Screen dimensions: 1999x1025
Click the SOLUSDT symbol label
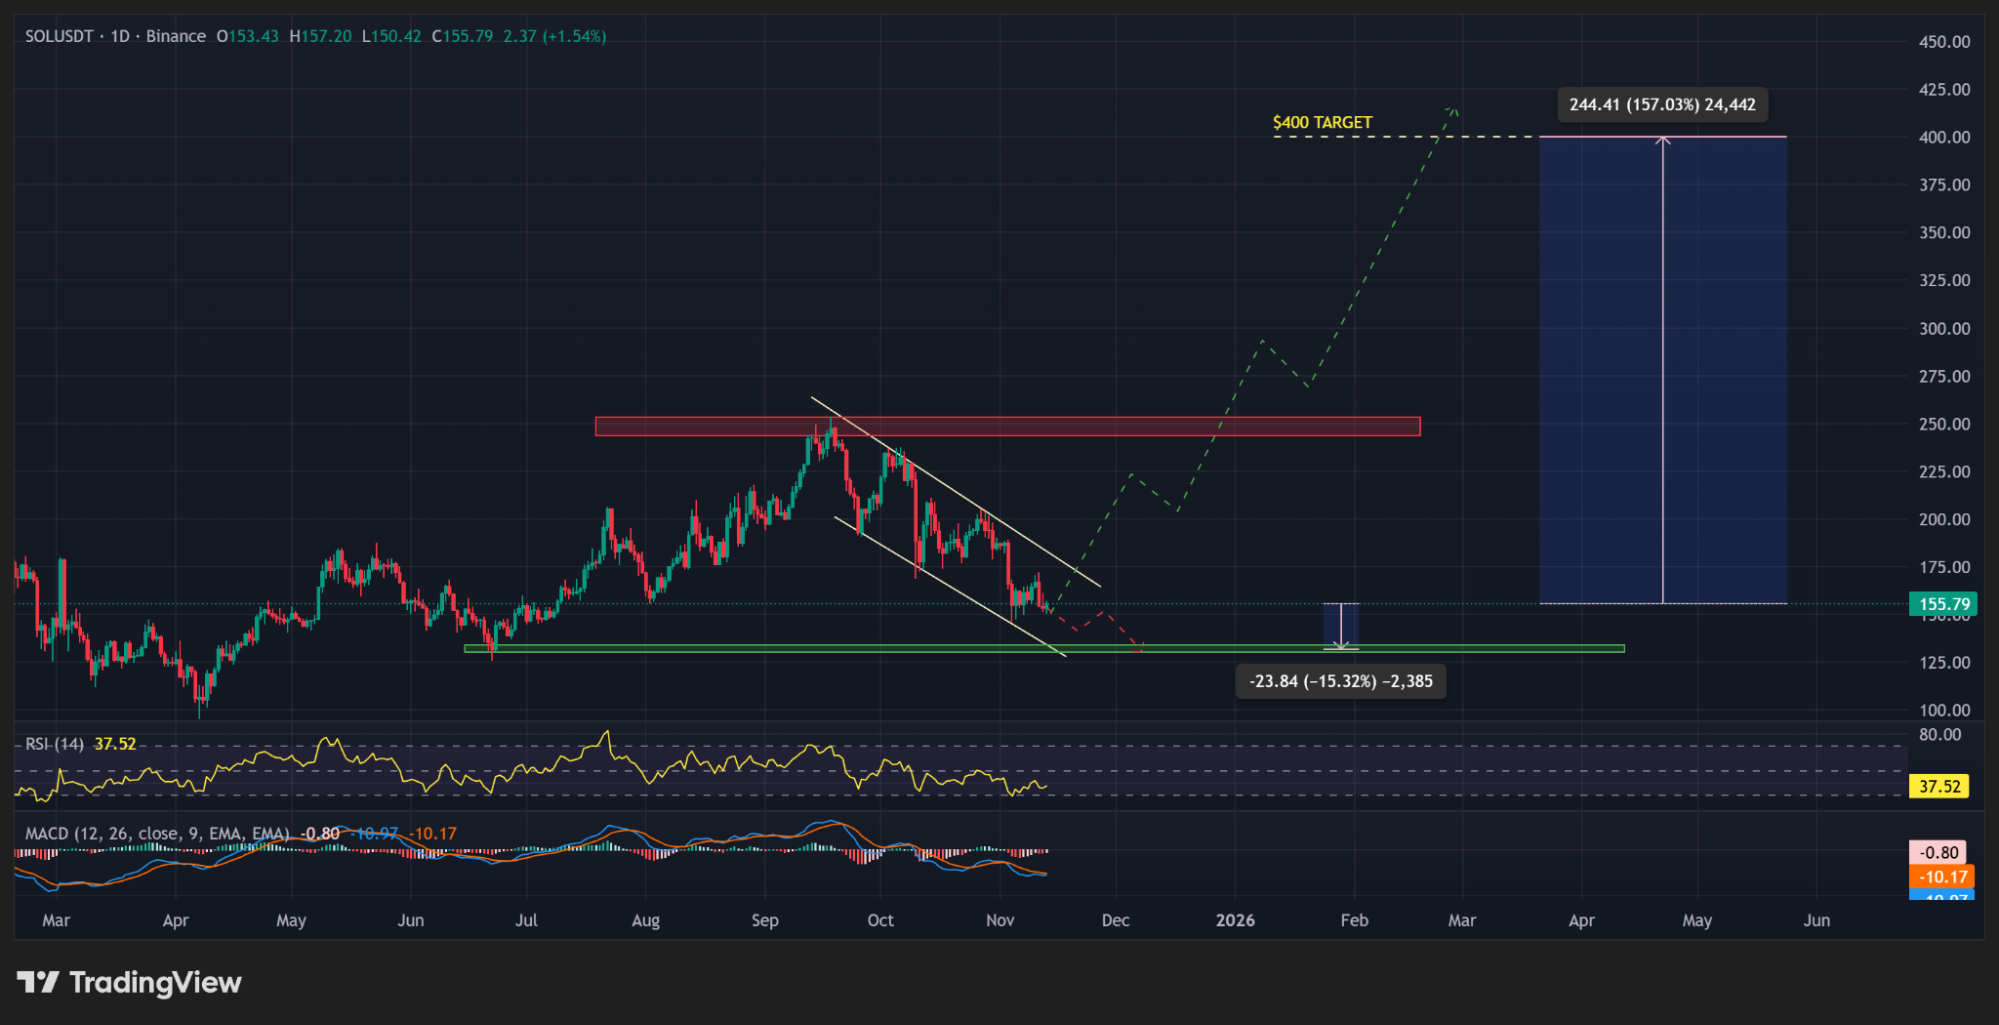pyautogui.click(x=59, y=36)
